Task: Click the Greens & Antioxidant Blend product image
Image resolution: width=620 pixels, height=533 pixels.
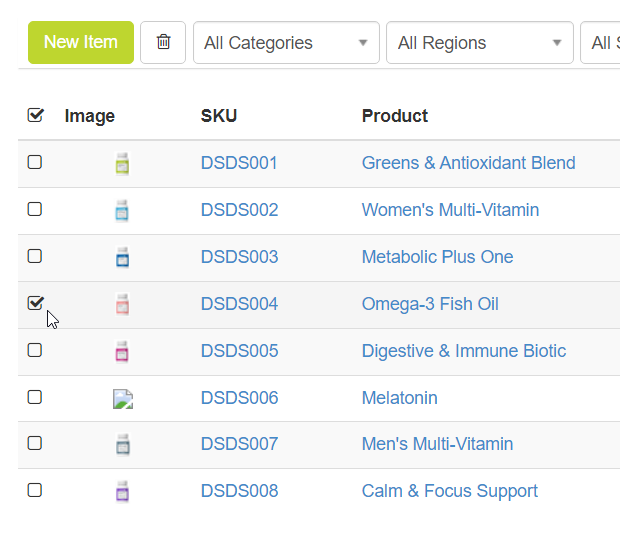Action: [123, 163]
